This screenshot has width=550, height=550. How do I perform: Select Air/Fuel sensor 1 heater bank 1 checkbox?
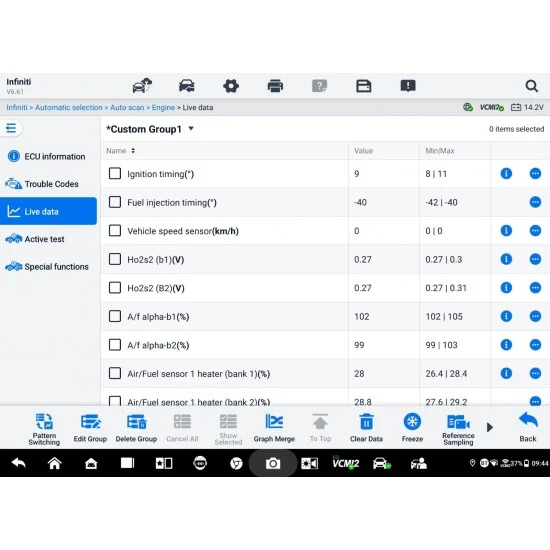(115, 374)
